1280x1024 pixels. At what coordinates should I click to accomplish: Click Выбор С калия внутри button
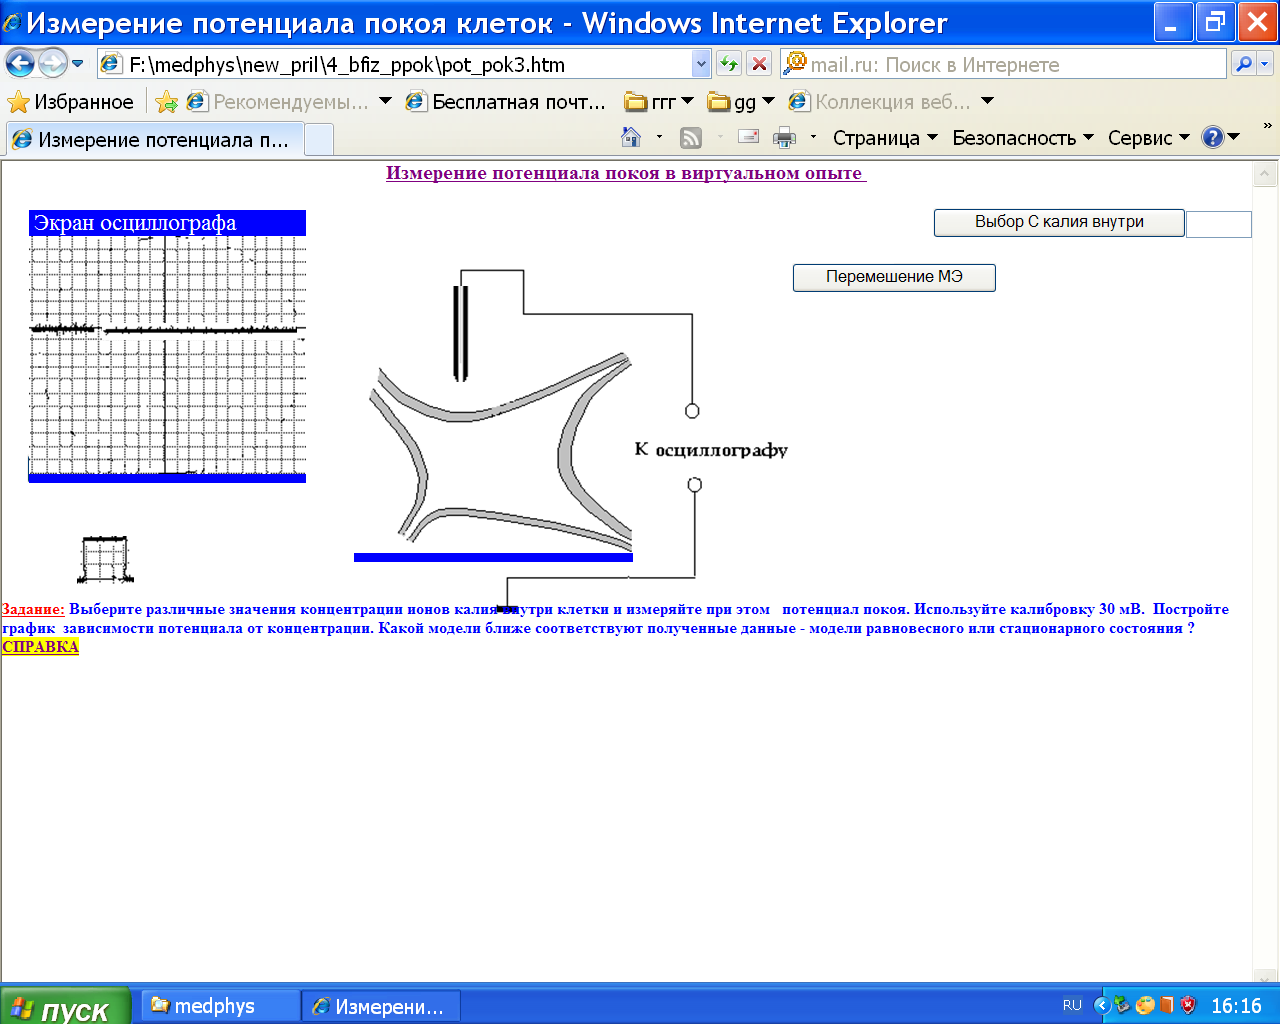1059,222
